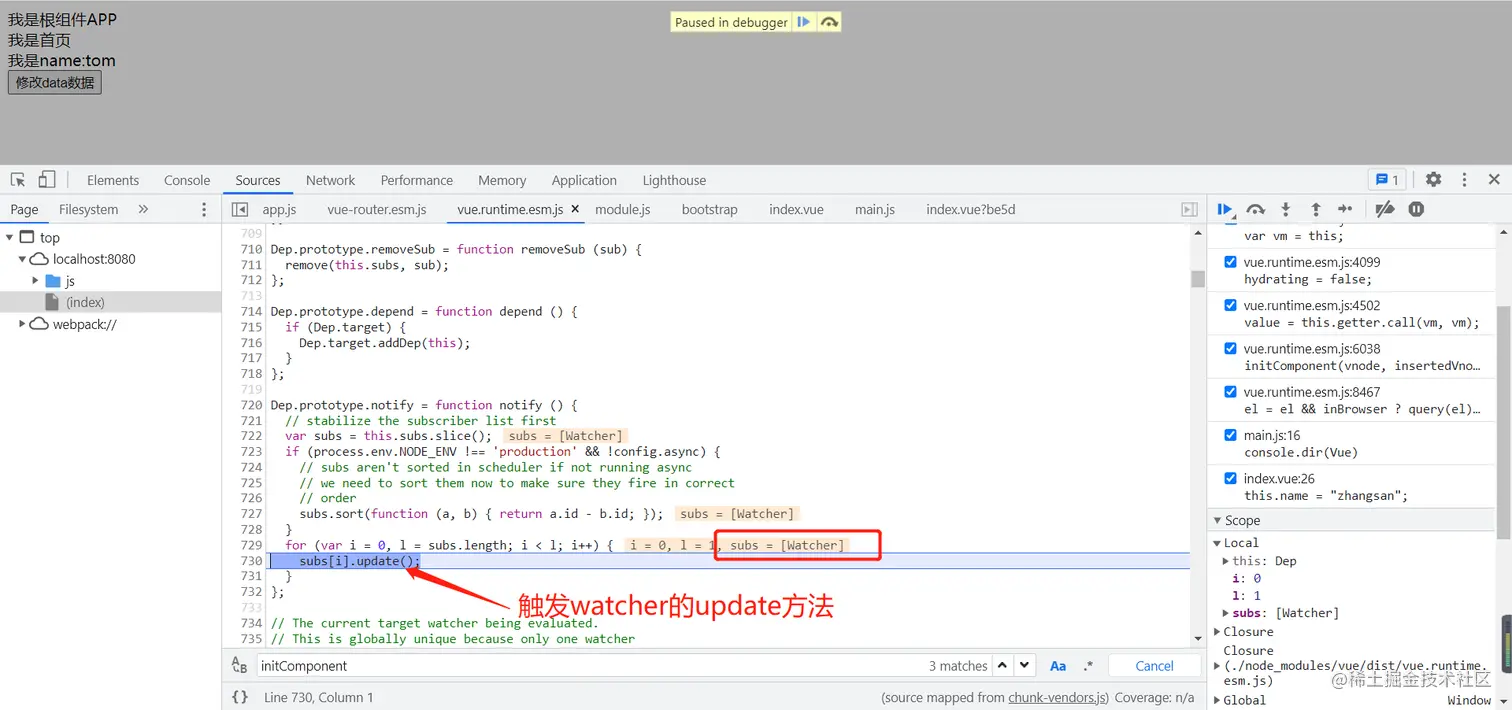Open the DevTools three-dot customize menu
Image resolution: width=1512 pixels, height=710 pixels.
point(1464,180)
